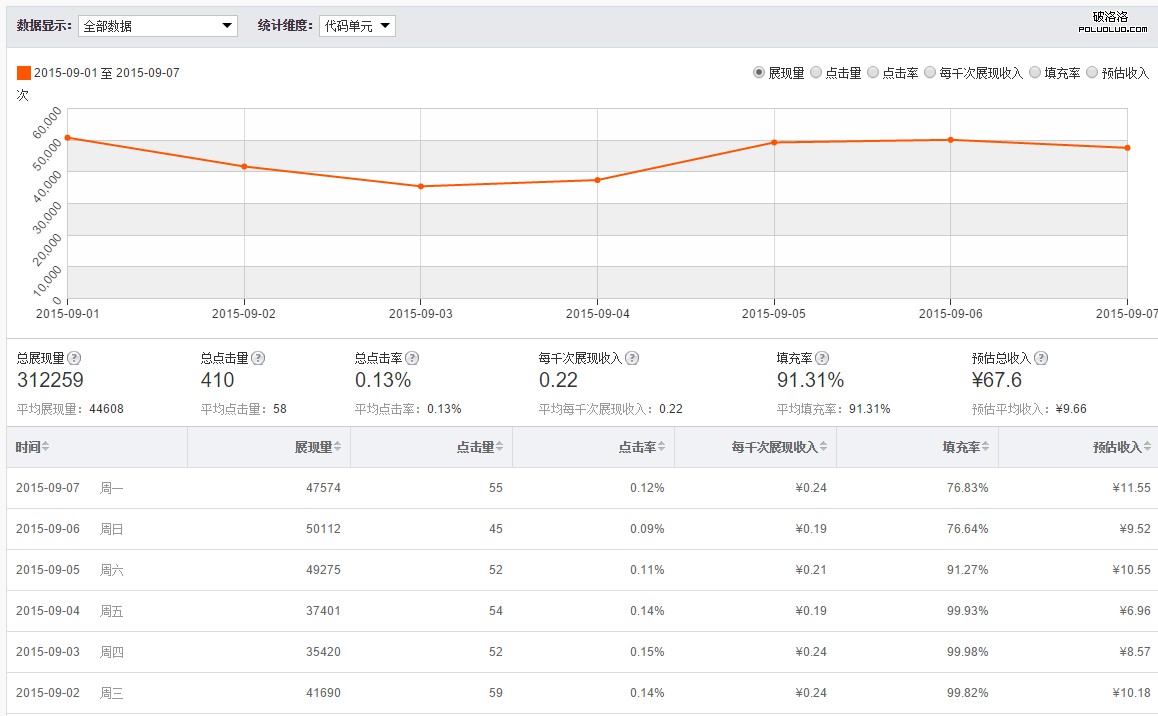Open the poluoluo.com logo link

1112,23
